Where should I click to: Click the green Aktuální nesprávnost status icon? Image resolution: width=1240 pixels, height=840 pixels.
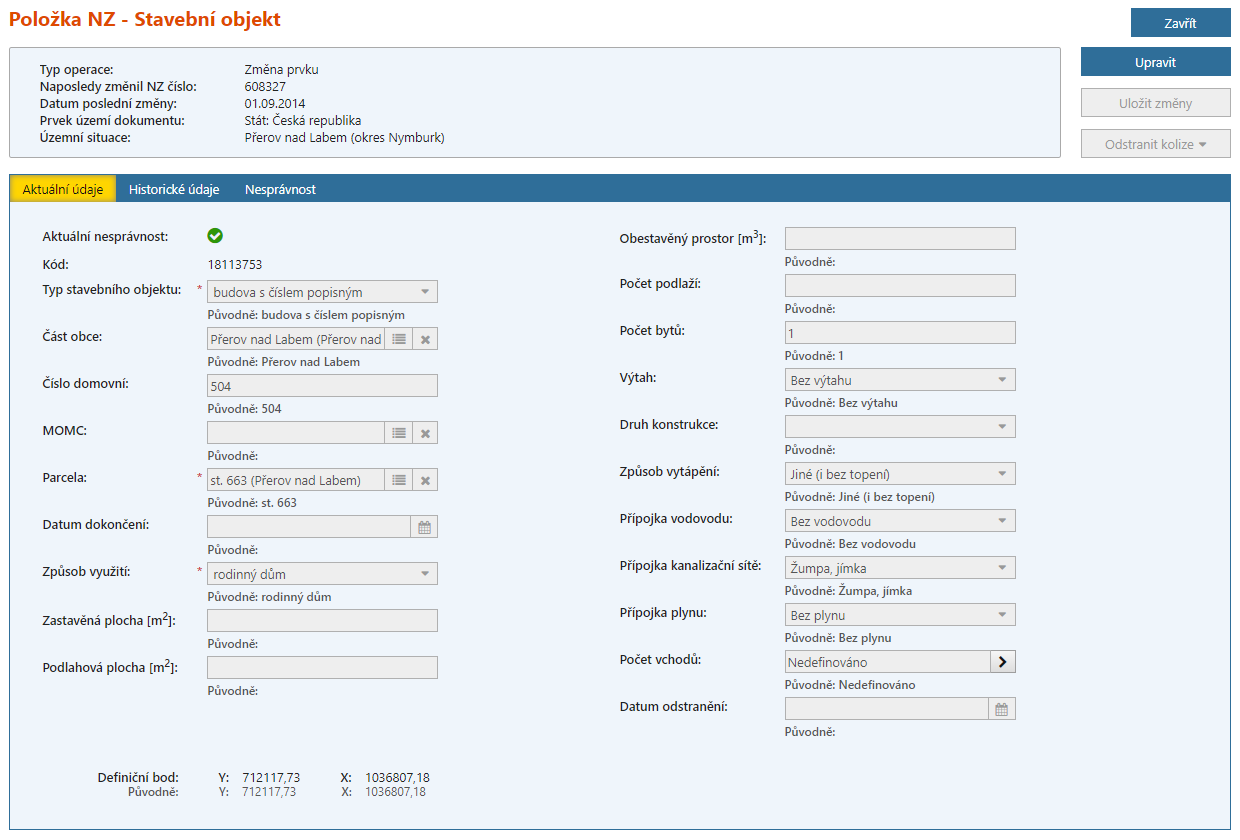pyautogui.click(x=215, y=236)
